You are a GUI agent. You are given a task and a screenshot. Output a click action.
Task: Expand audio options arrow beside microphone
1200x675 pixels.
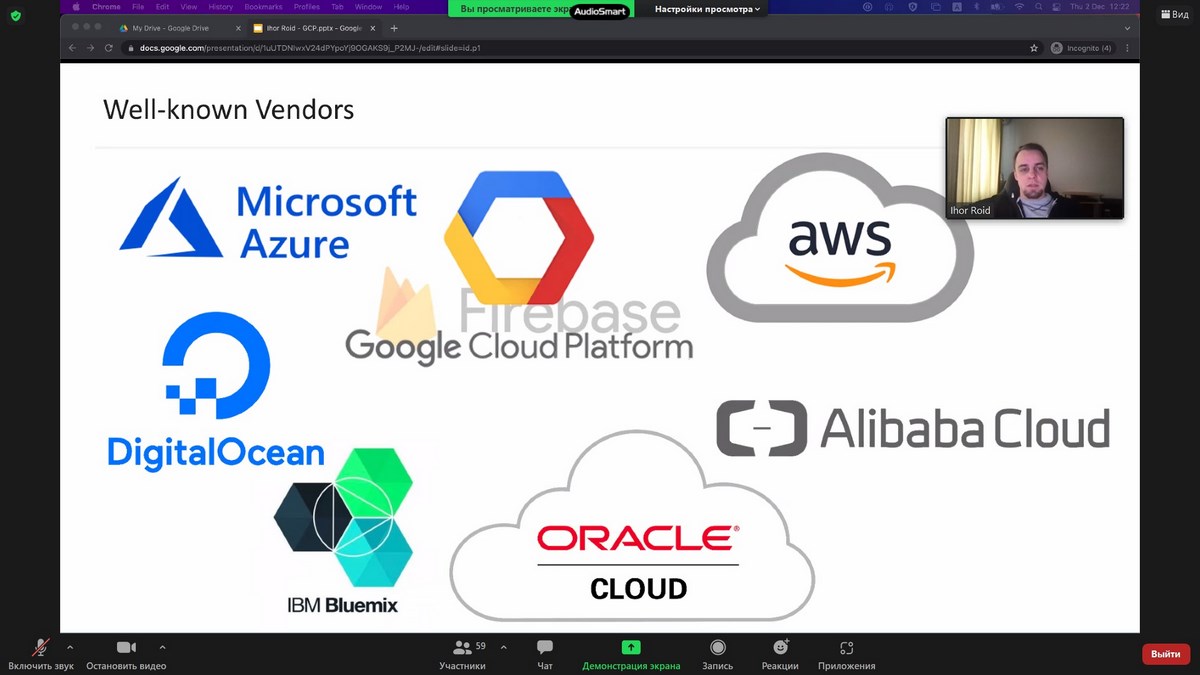point(70,647)
